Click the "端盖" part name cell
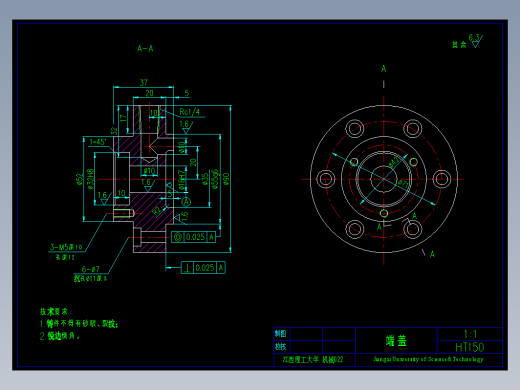Screen dimensions: 520x390 point(396,341)
